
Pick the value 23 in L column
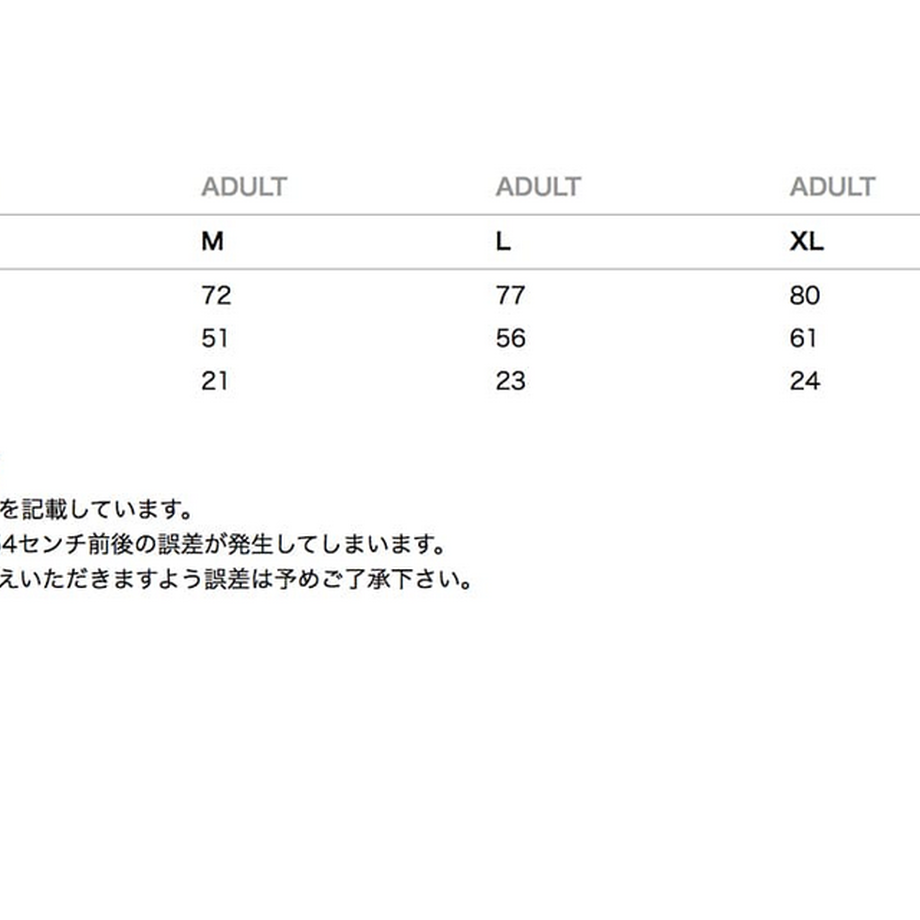(x=510, y=381)
